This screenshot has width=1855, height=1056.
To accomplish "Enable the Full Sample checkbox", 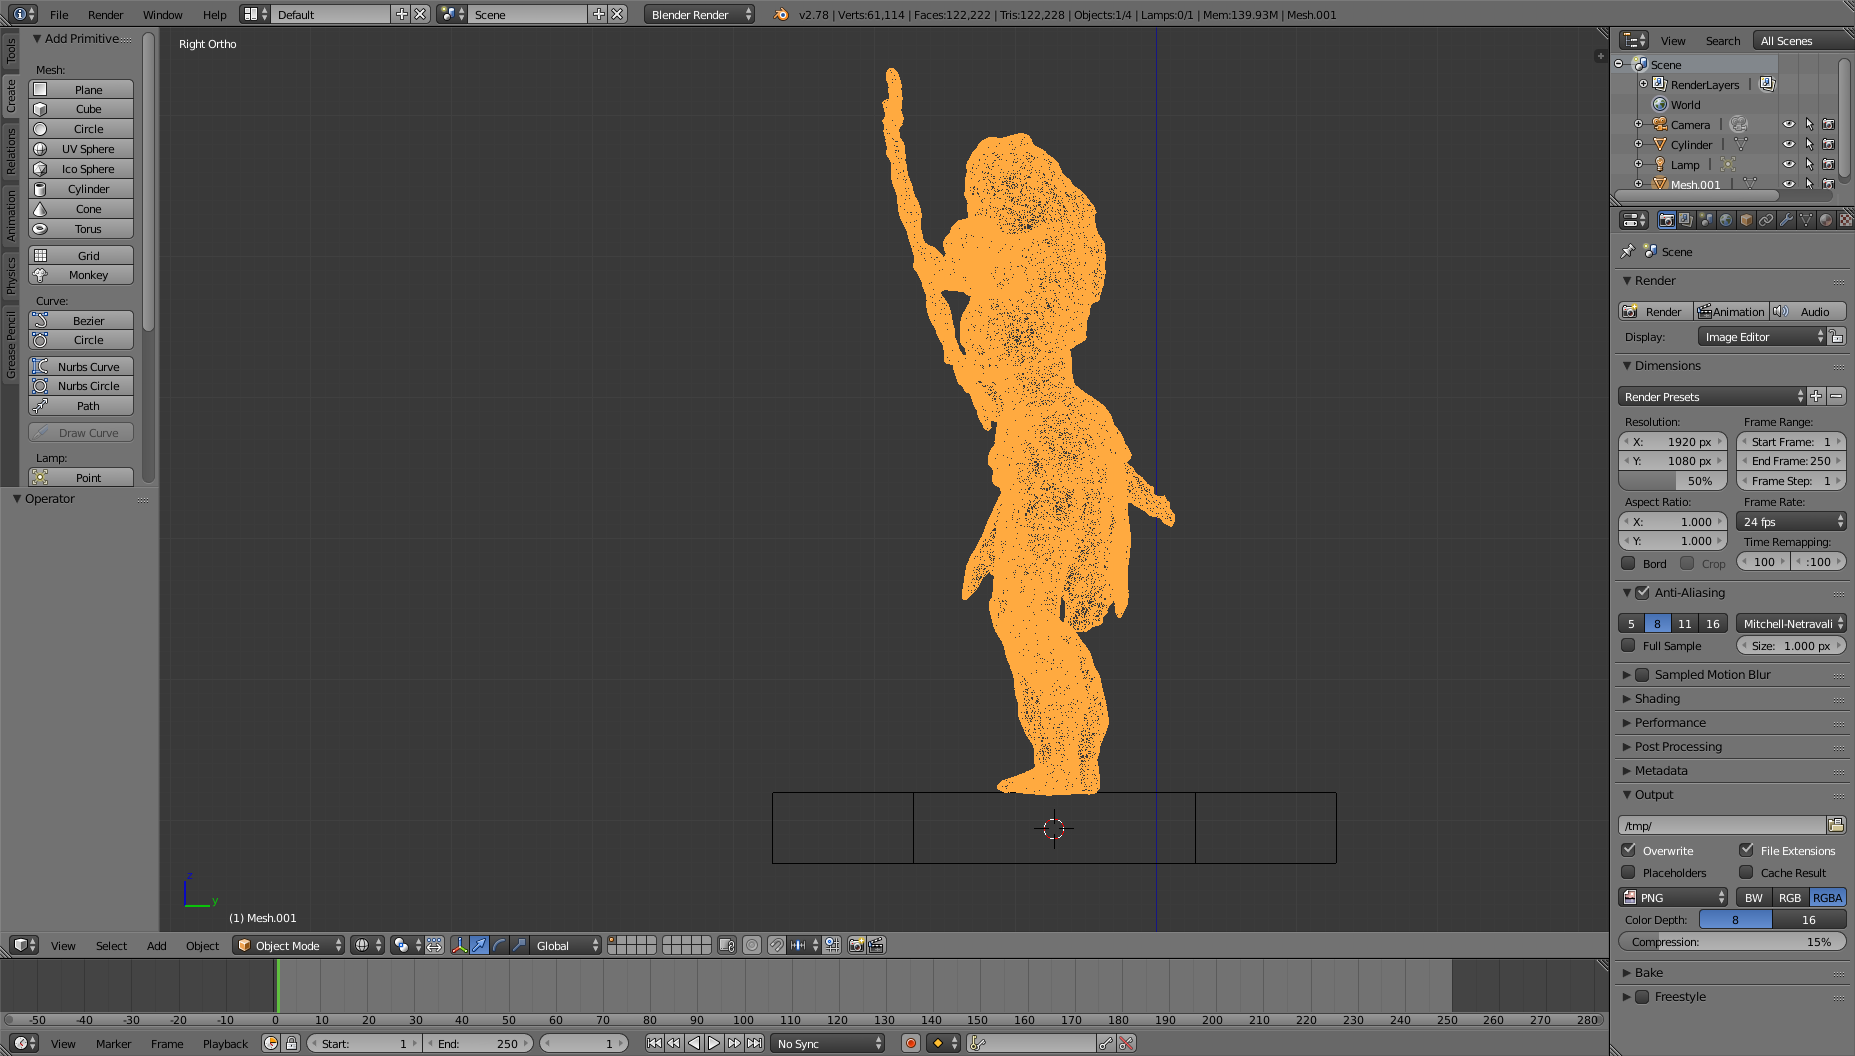I will point(1628,645).
